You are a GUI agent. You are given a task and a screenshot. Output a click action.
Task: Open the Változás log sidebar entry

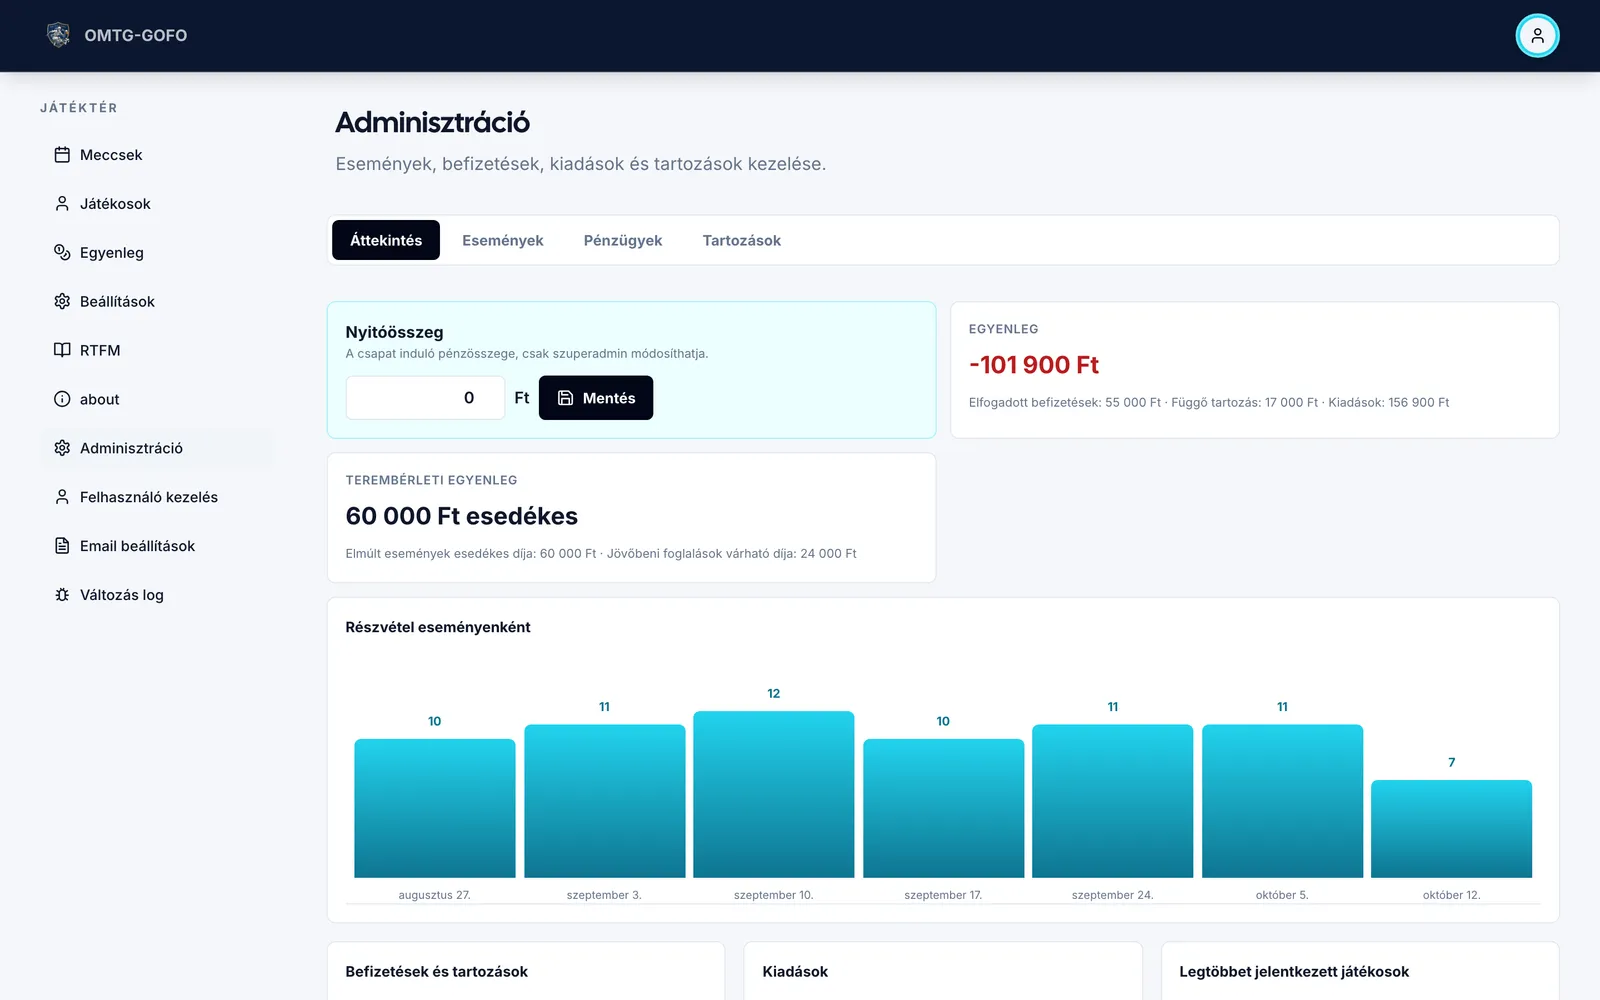click(157, 595)
